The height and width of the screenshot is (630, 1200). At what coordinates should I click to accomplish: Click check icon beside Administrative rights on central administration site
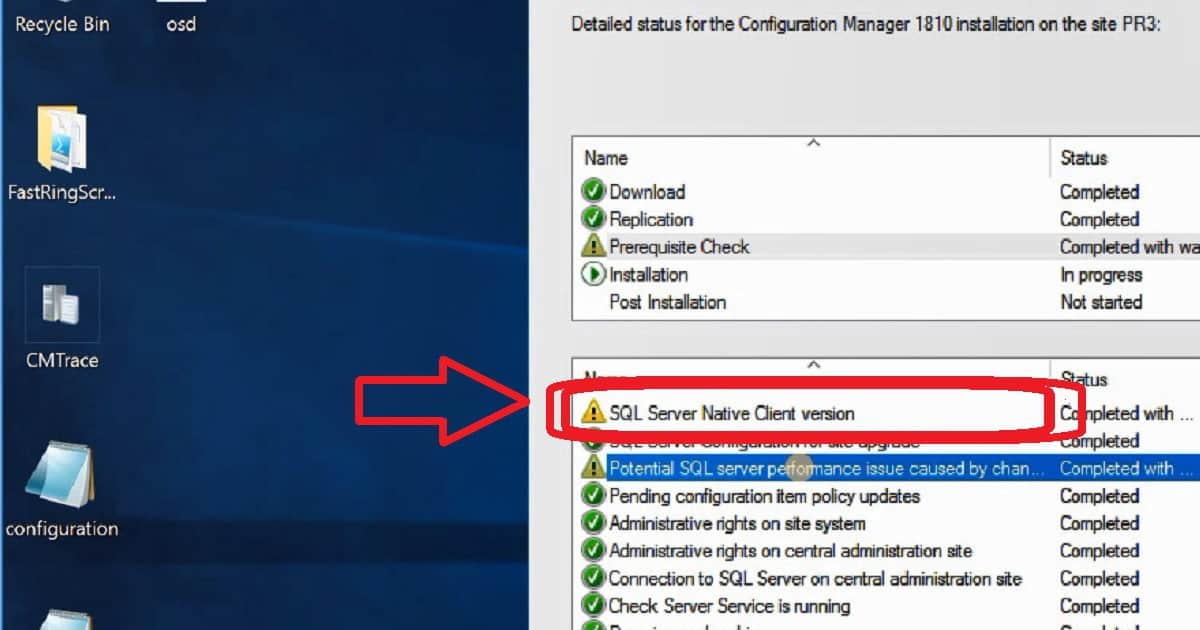[594, 550]
